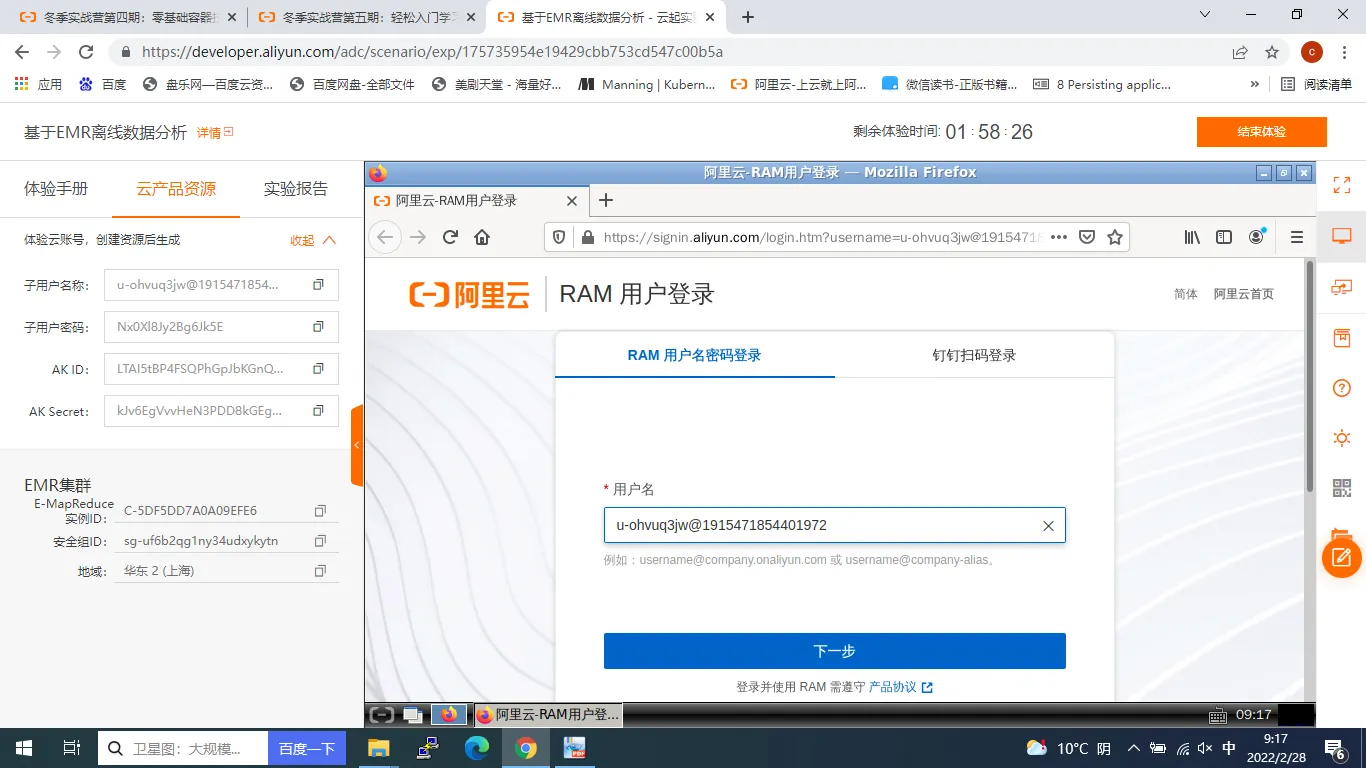Open 详情 link beside the title
Viewport: 1366px width, 768px height.
214,132
